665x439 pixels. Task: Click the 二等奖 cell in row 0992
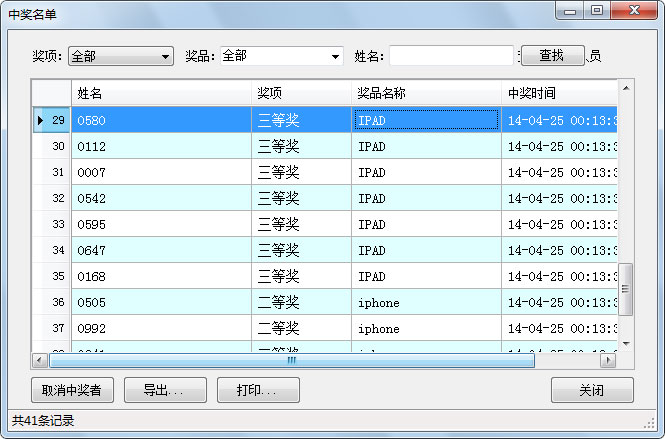[301, 328]
